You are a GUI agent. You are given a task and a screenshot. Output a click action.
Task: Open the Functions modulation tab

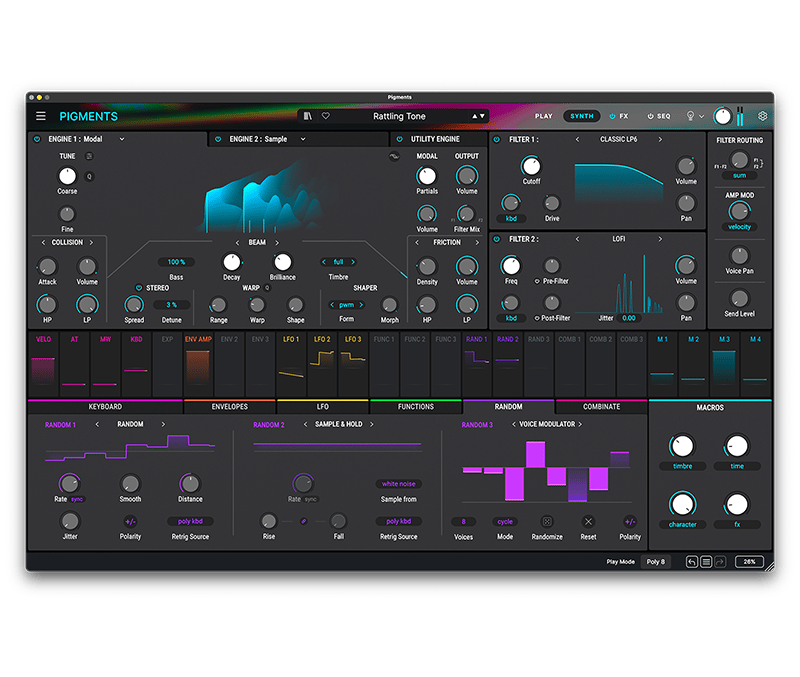[416, 407]
